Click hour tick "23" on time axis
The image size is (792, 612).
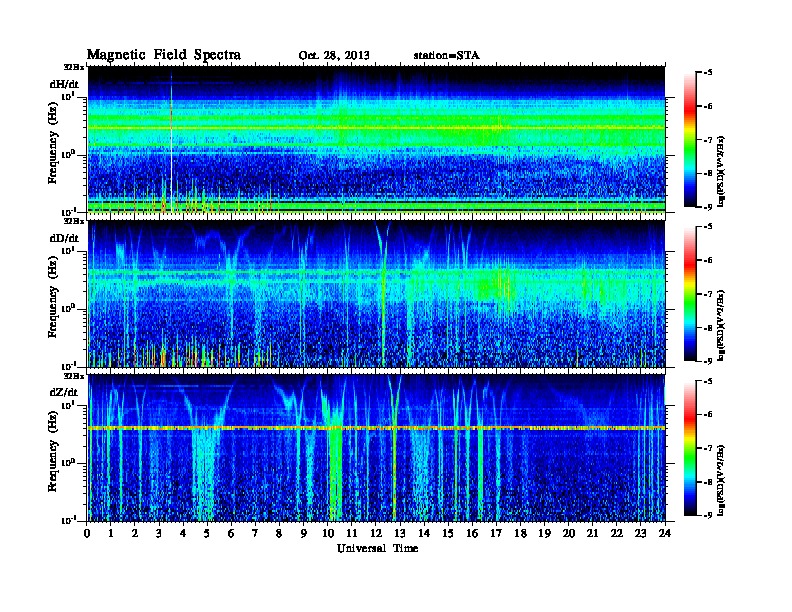tap(641, 534)
